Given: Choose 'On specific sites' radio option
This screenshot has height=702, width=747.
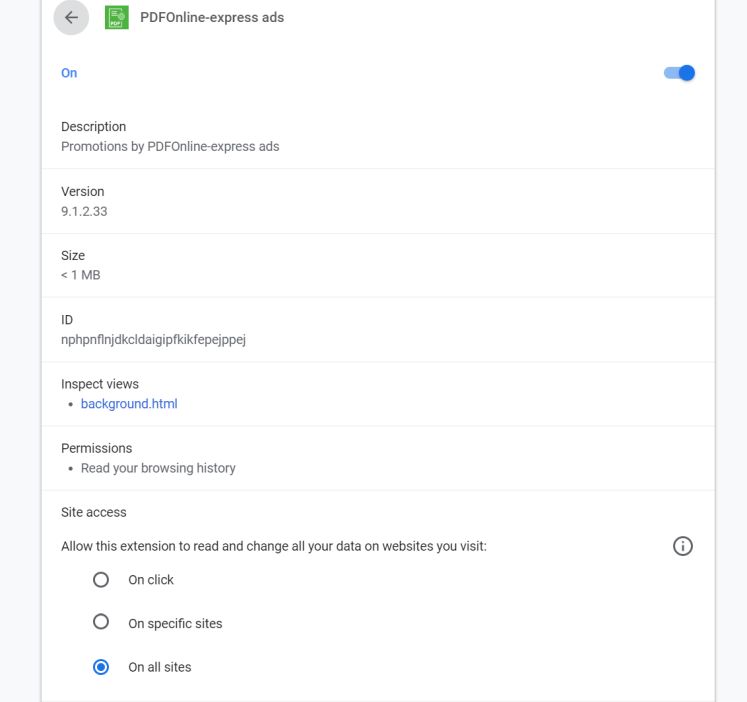Looking at the screenshot, I should click(x=100, y=622).
